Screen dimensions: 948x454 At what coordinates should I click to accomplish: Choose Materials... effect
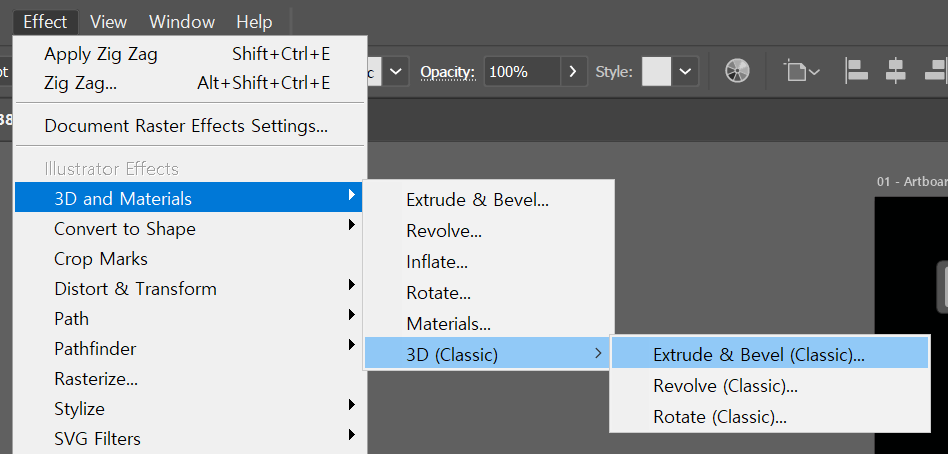pos(489,323)
